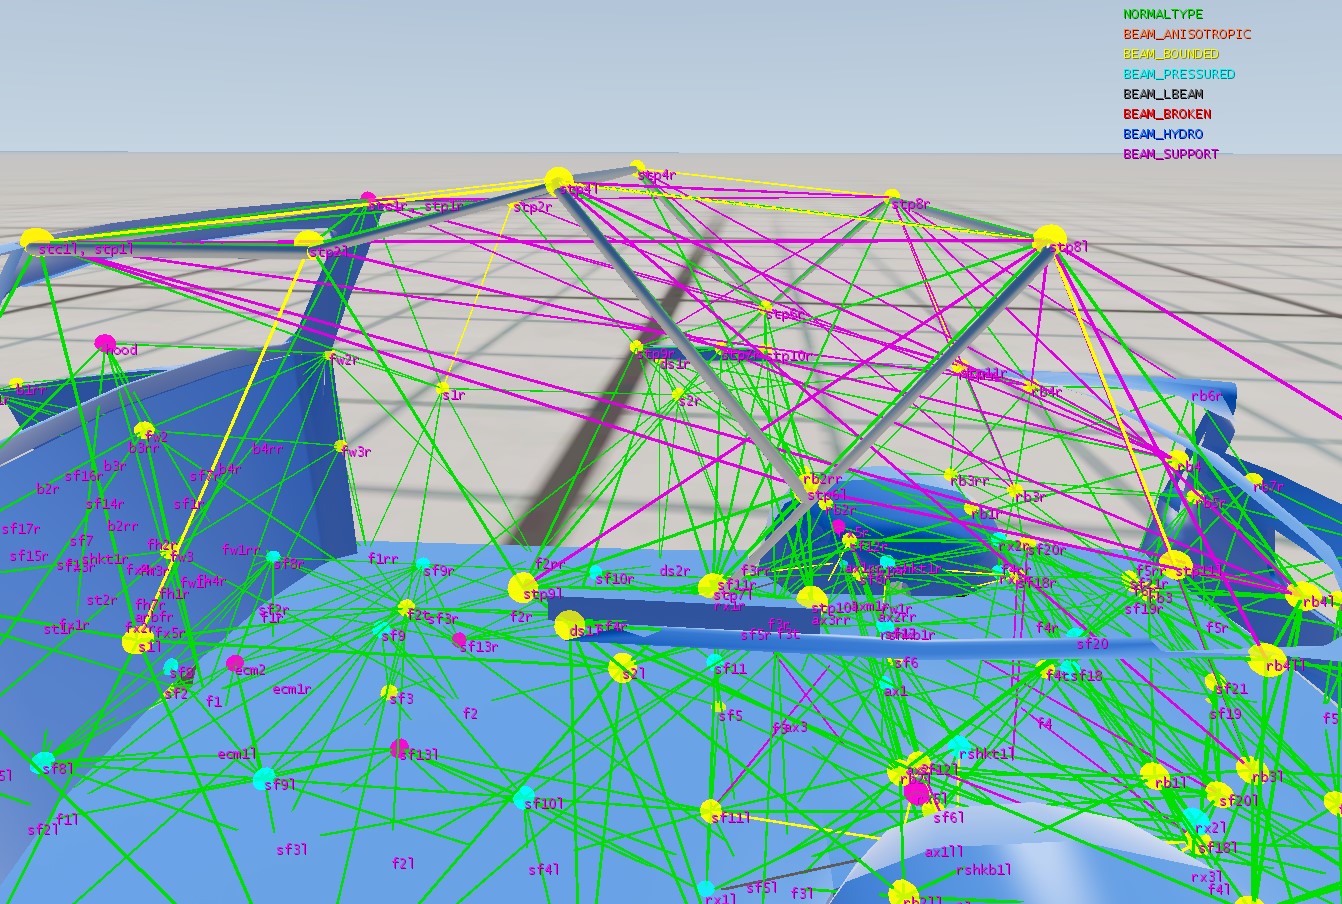
Task: Select the 'sf5' node label
Action: coord(730,716)
